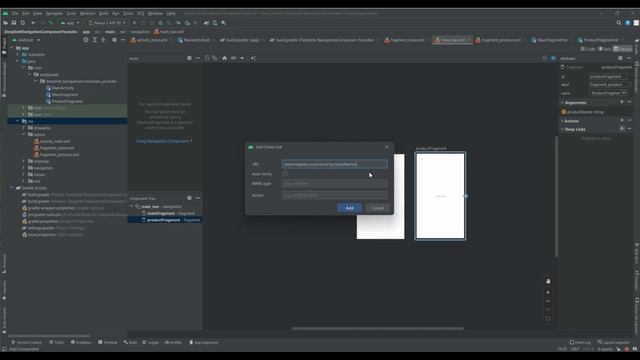Viewport: 640px width, 360px height.
Task: Click the Project panel settings gear icon
Action: (x=114, y=40)
